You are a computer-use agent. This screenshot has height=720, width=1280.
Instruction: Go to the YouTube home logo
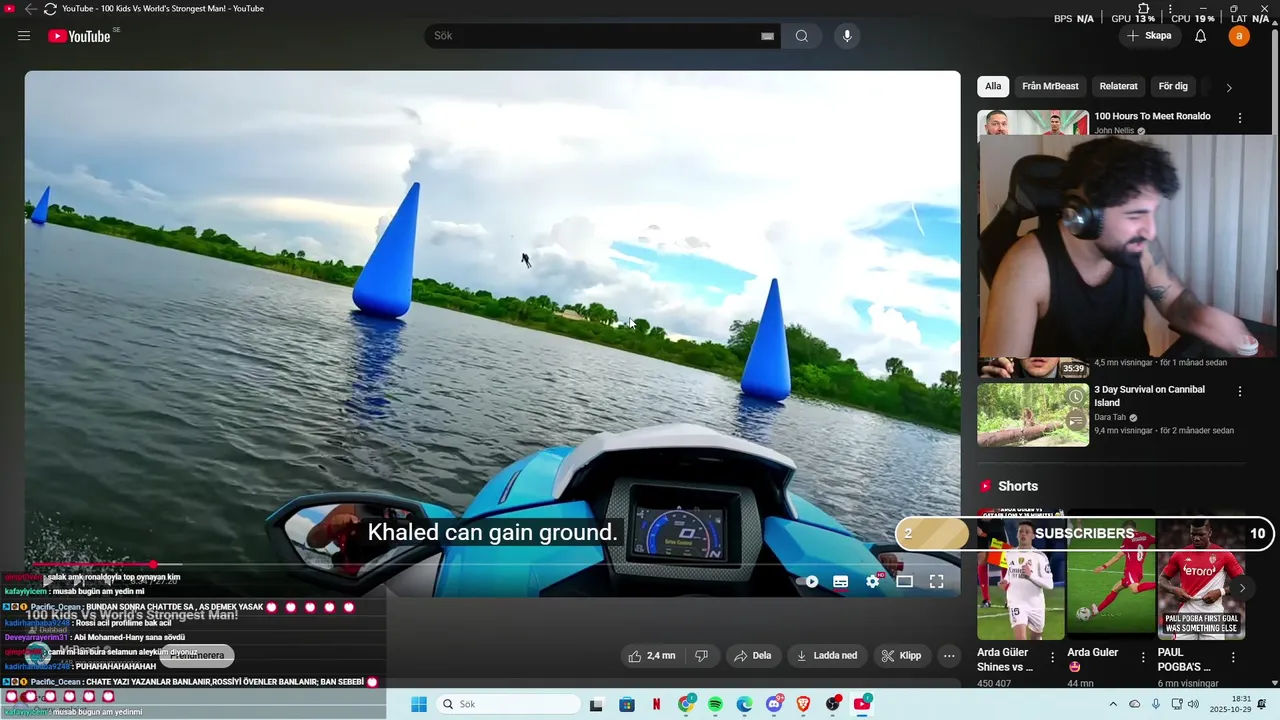coord(80,36)
